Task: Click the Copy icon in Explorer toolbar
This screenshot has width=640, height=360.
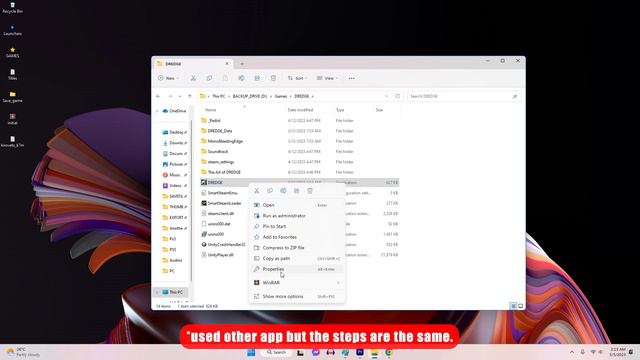Action: tap(209, 78)
